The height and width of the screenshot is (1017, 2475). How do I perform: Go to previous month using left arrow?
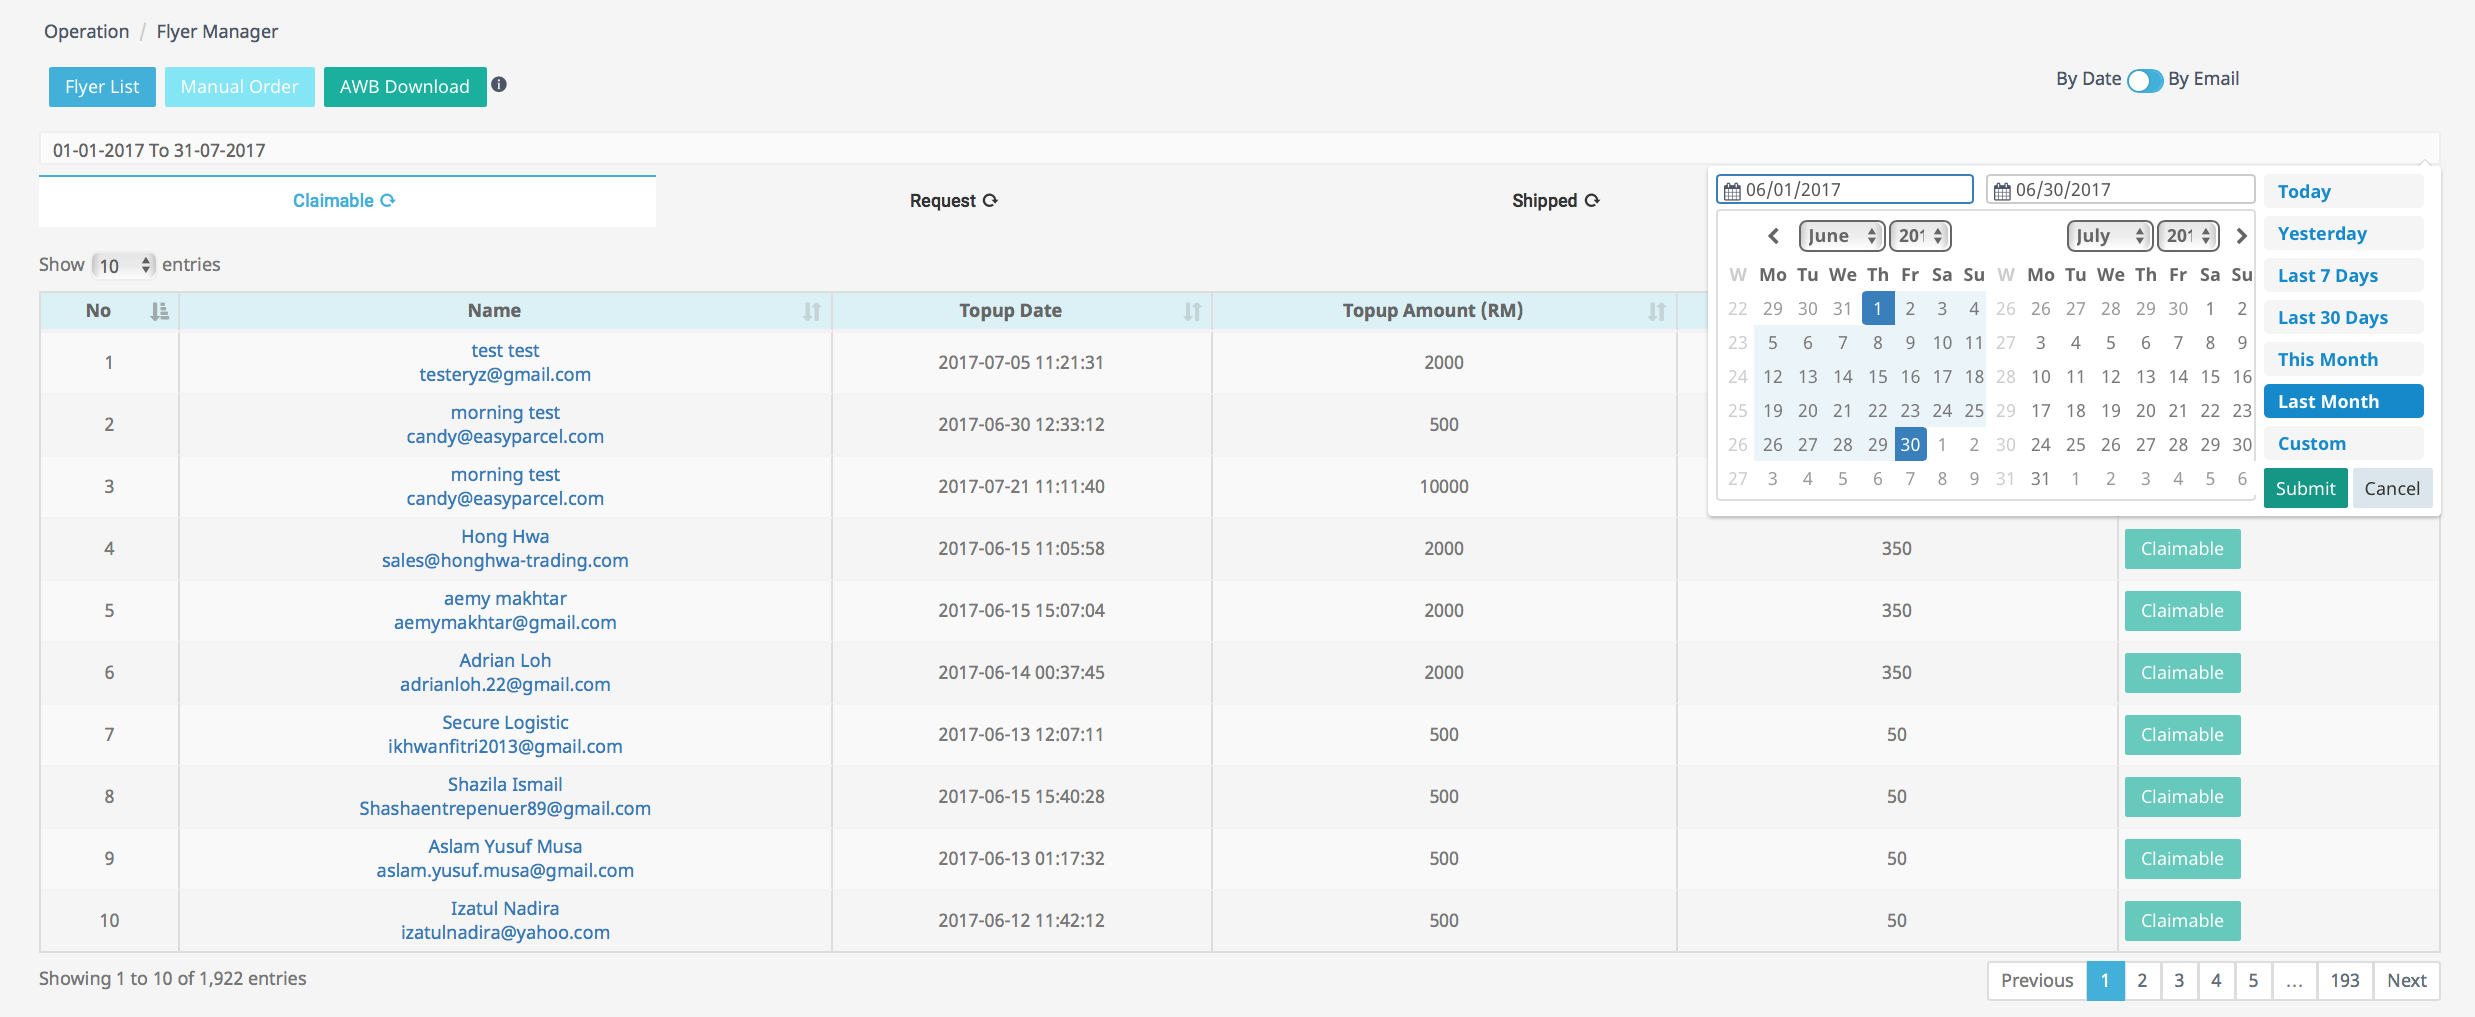1773,236
